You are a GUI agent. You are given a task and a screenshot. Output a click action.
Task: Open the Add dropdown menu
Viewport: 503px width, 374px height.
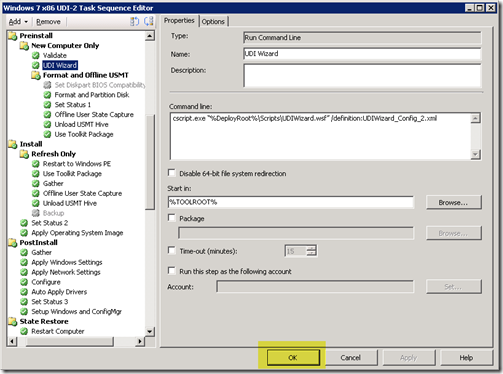pyautogui.click(x=18, y=22)
